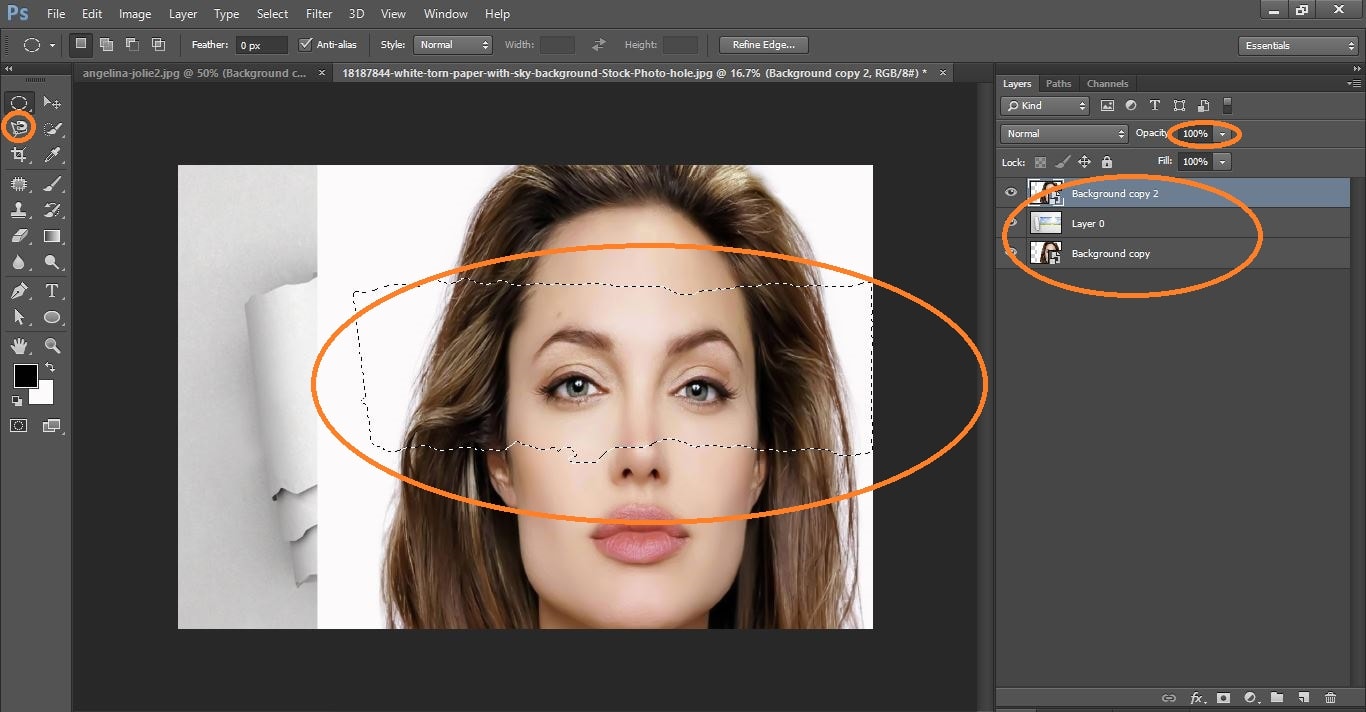The height and width of the screenshot is (712, 1366).
Task: Open the blending mode Normal dropdown
Action: click(1064, 133)
